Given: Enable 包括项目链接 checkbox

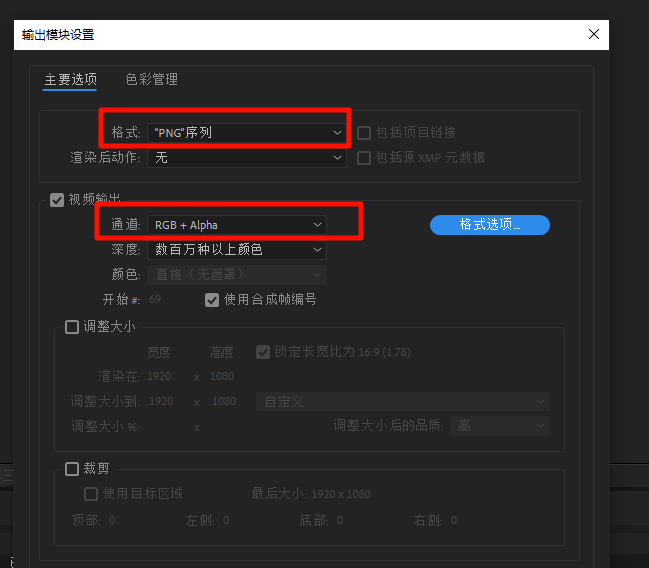Looking at the screenshot, I should point(364,133).
